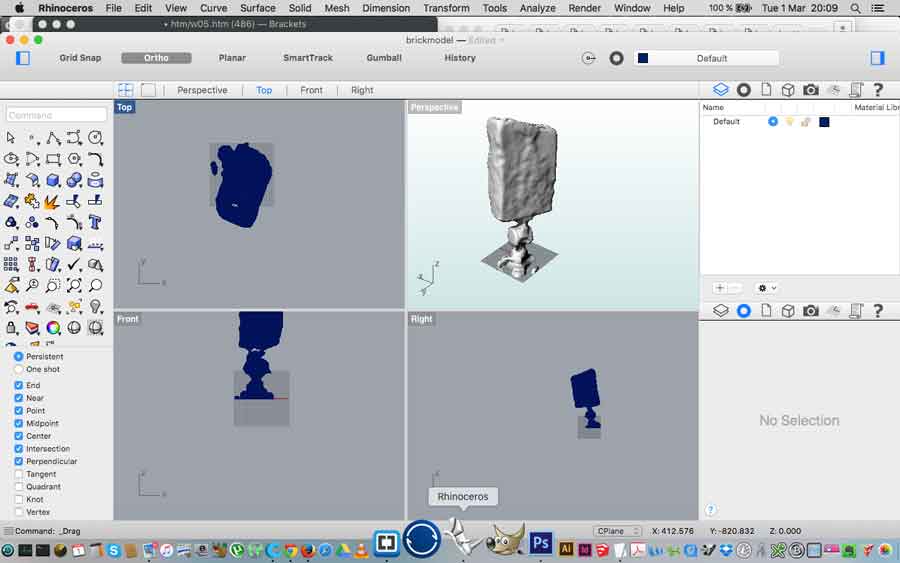The height and width of the screenshot is (563, 900).
Task: Select the Zoom extents tool
Action: tap(75, 285)
